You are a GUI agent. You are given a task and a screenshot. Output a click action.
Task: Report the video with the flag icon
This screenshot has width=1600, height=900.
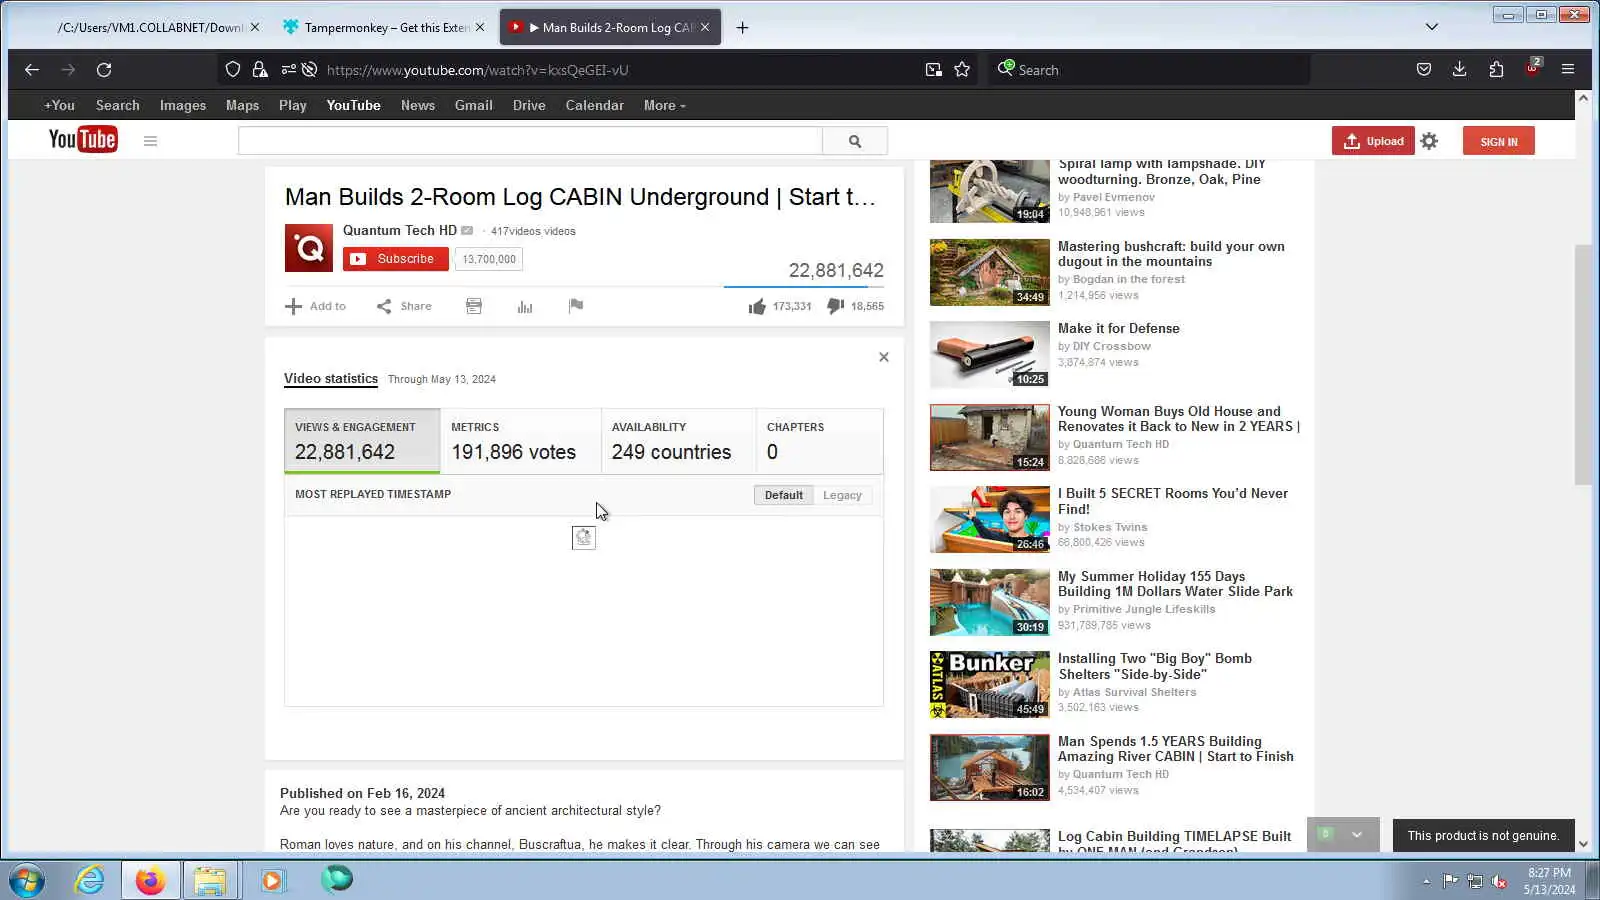tap(576, 306)
